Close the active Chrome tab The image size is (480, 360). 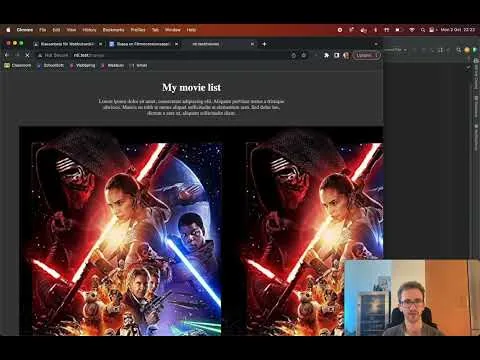pyautogui.click(x=252, y=44)
